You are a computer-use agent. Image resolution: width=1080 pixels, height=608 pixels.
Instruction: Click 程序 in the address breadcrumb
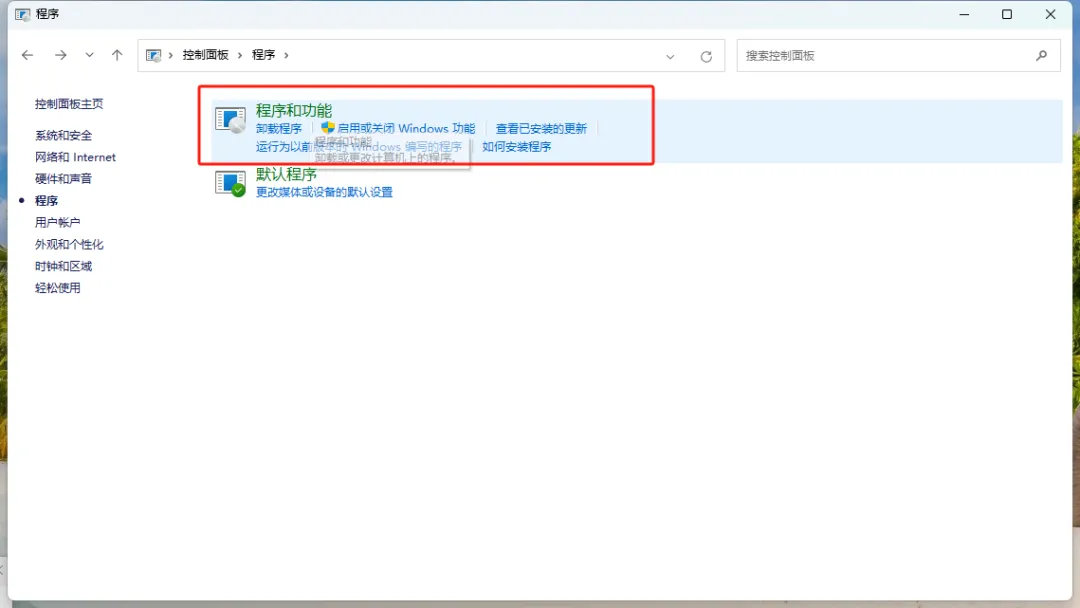[263, 55]
